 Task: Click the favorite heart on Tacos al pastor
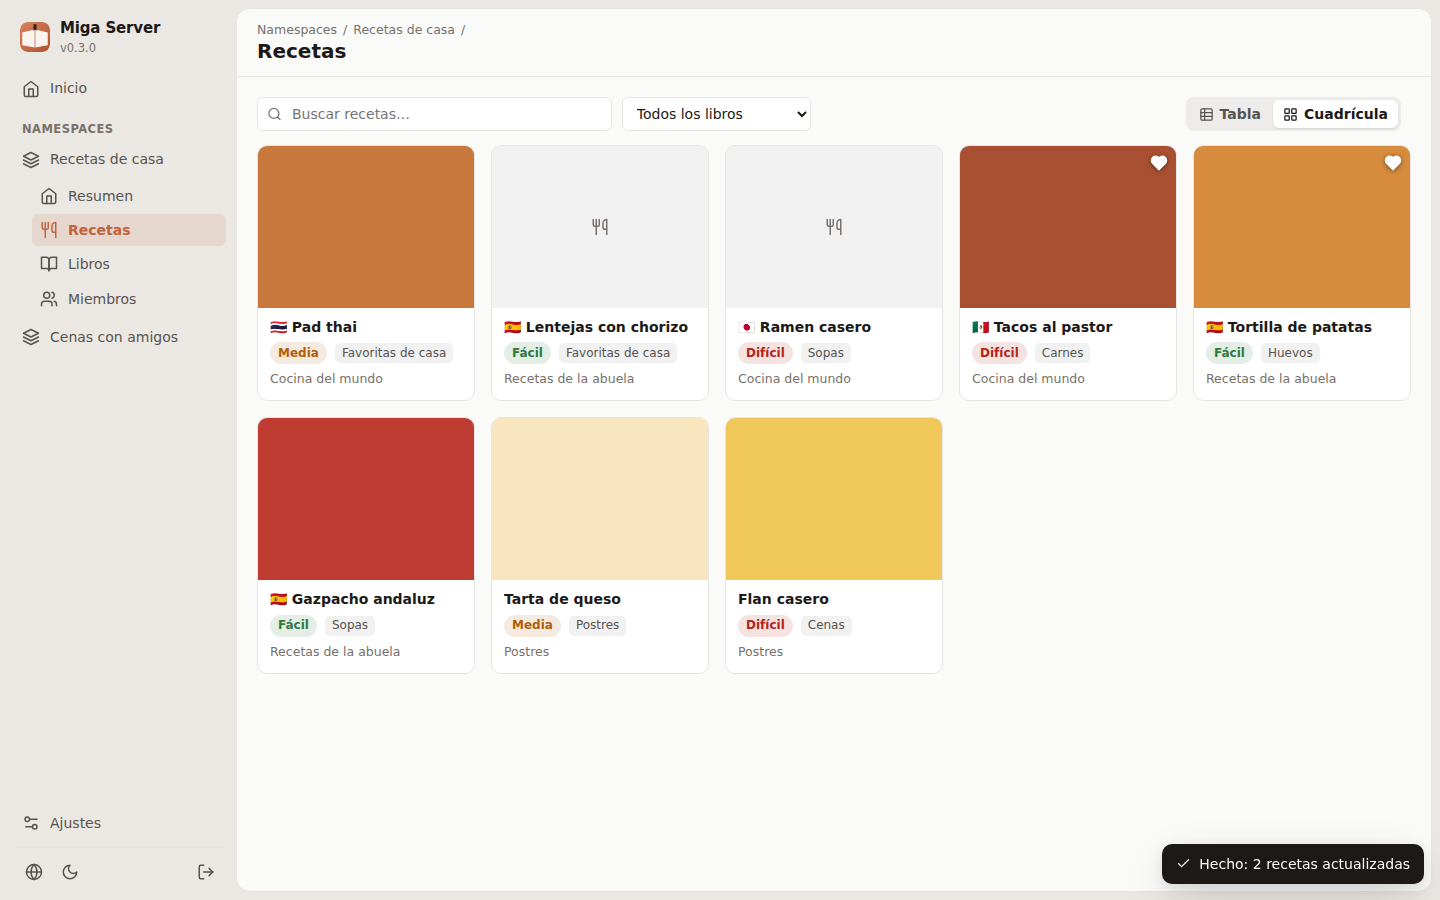[1159, 163]
